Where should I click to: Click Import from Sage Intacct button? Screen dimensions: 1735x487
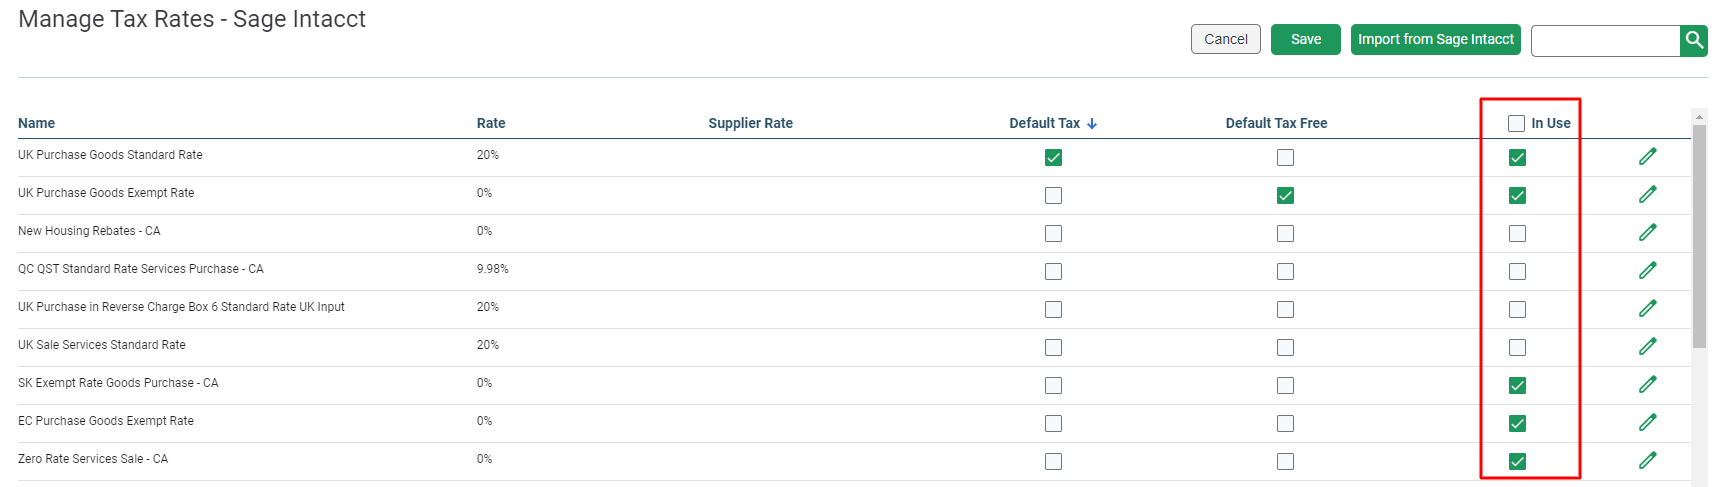1436,39
